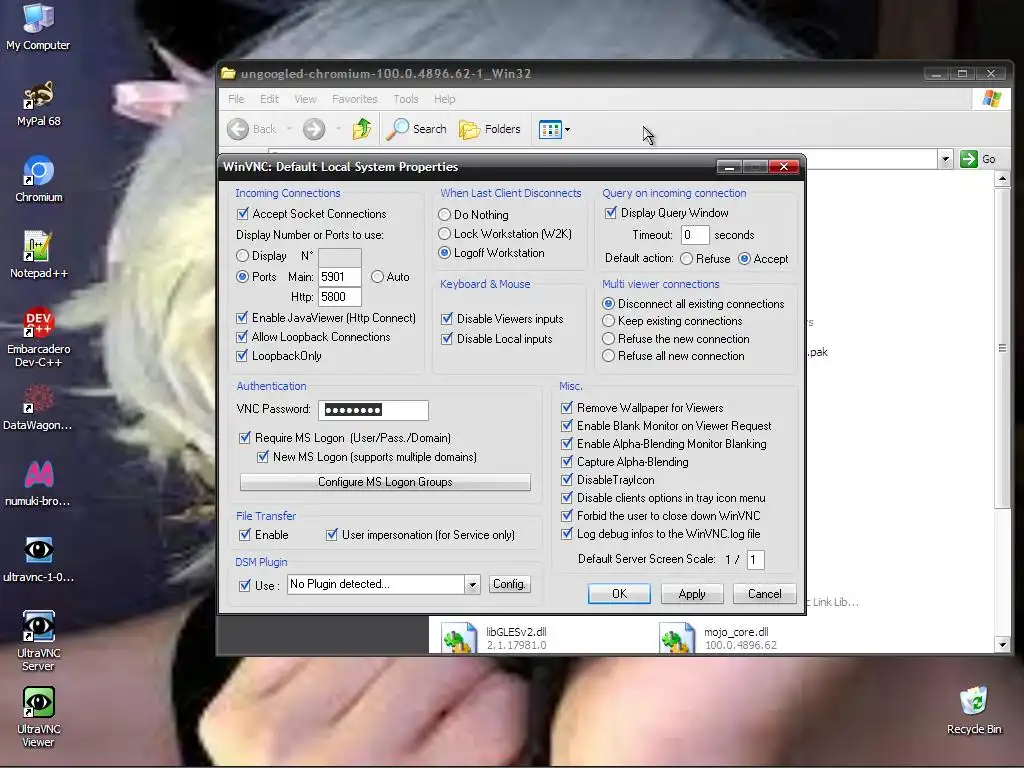Click Explorer Forward arrow button
The image size is (1024, 768).
point(314,129)
